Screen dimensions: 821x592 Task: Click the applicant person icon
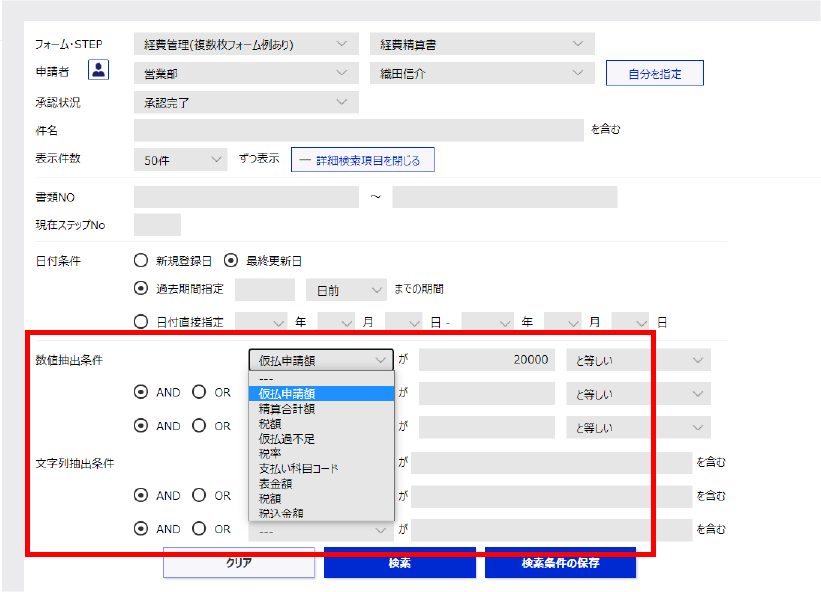point(99,72)
